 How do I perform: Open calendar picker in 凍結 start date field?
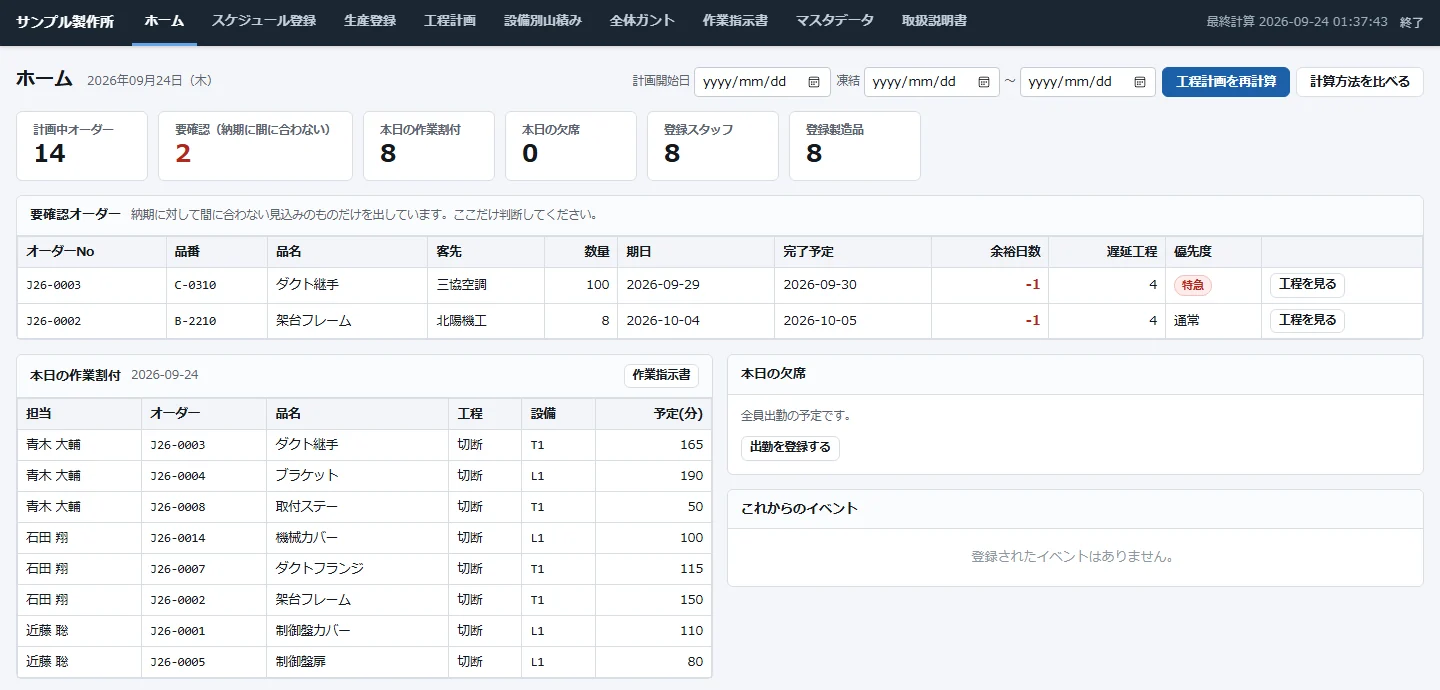(x=984, y=82)
